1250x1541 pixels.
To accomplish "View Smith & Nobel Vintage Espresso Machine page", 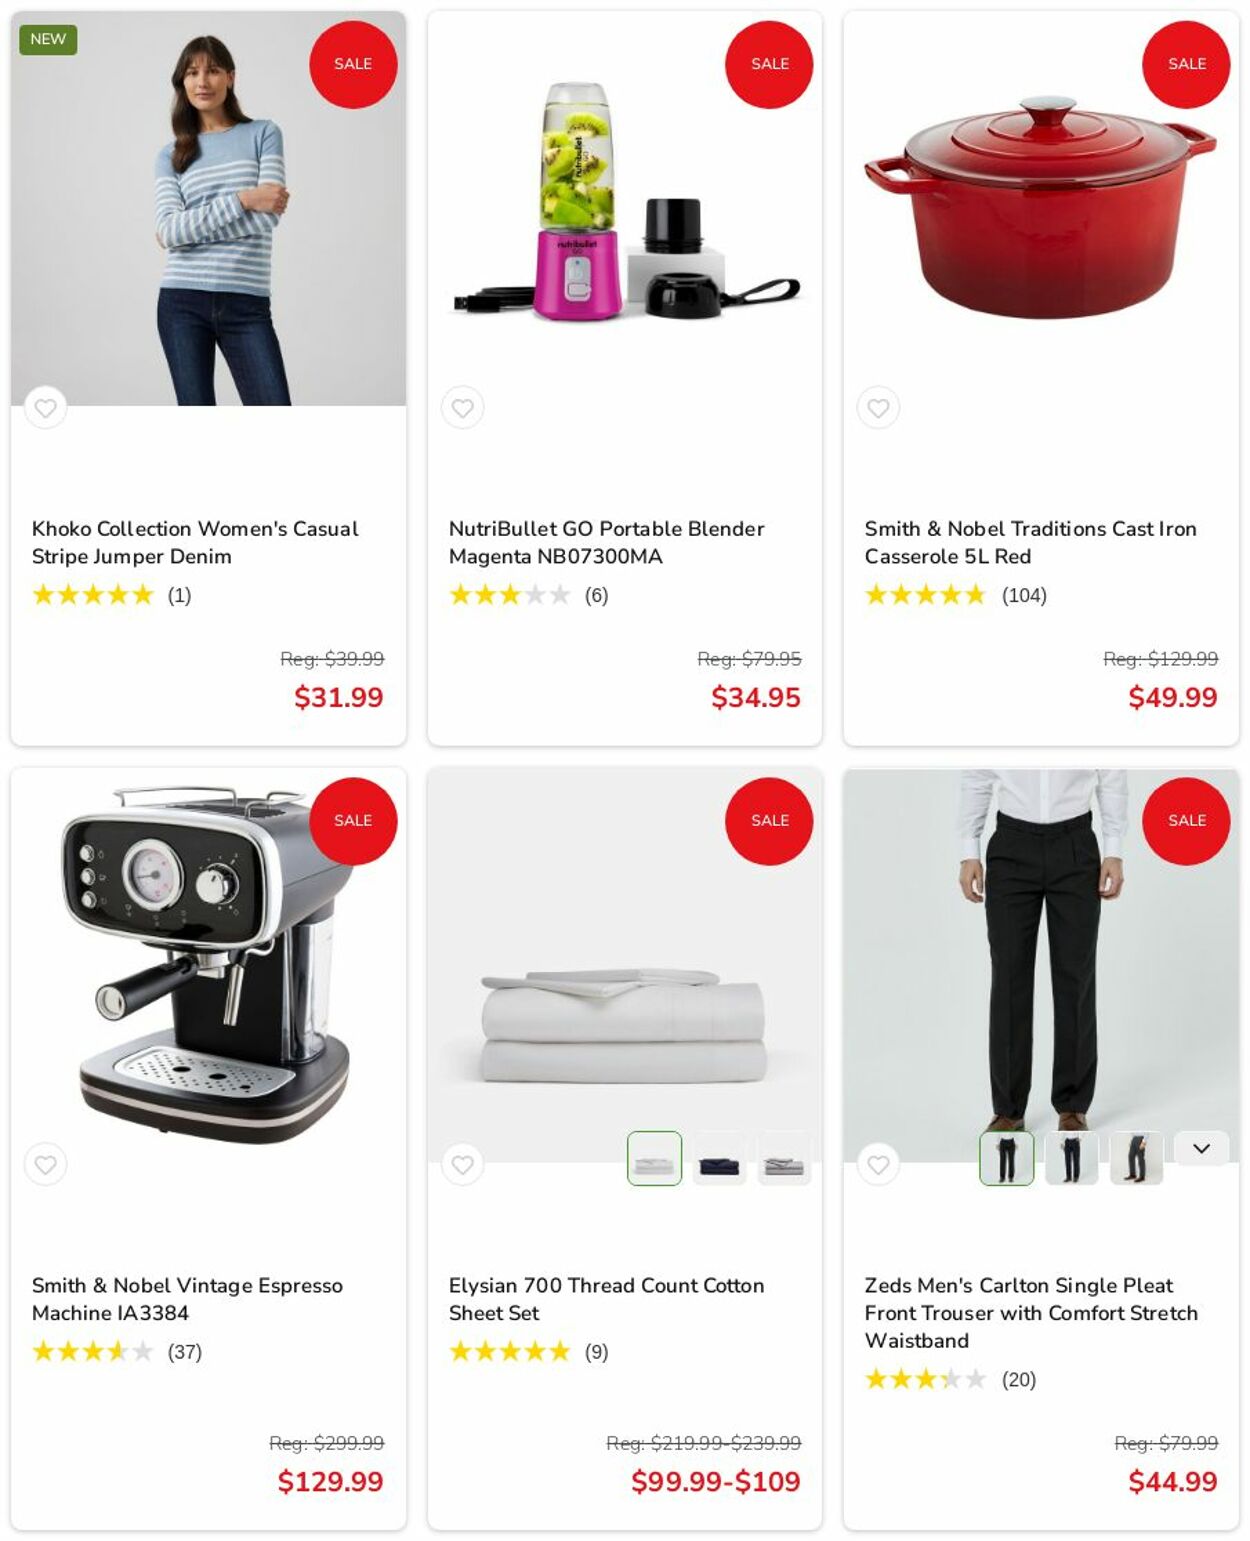I will pyautogui.click(x=187, y=1299).
